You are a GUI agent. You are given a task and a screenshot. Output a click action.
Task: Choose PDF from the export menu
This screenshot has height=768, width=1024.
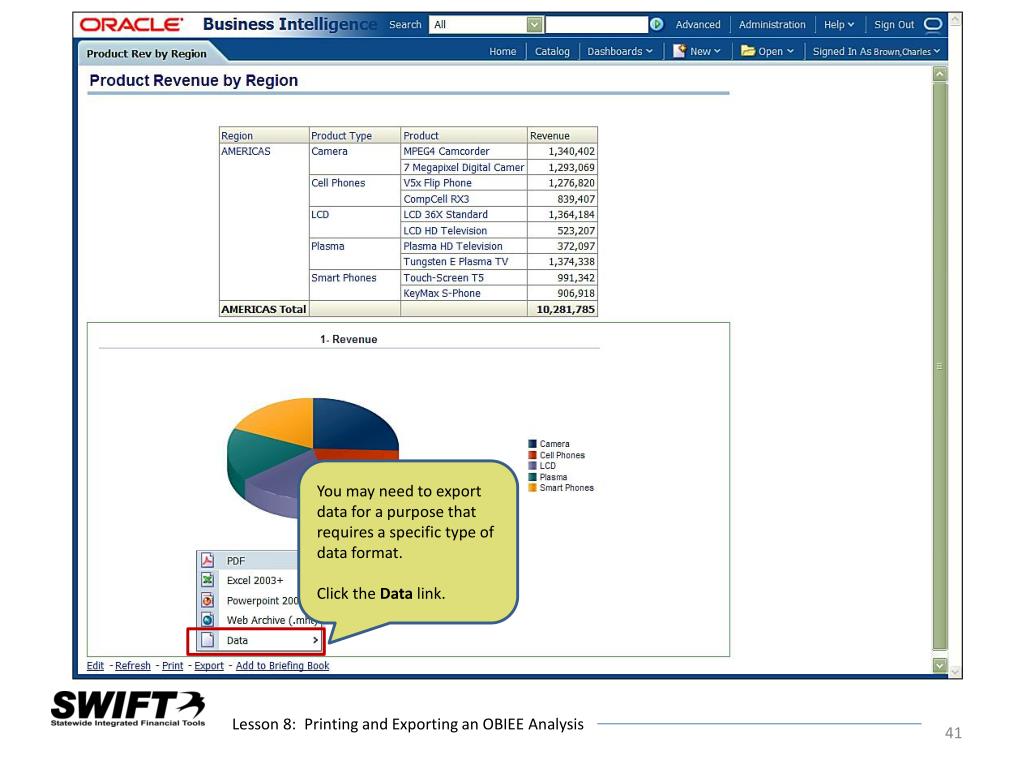(236, 560)
